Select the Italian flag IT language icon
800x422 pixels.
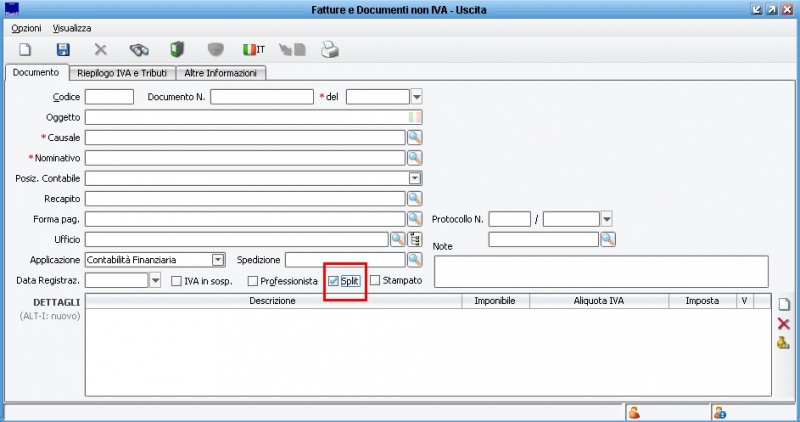tap(254, 49)
